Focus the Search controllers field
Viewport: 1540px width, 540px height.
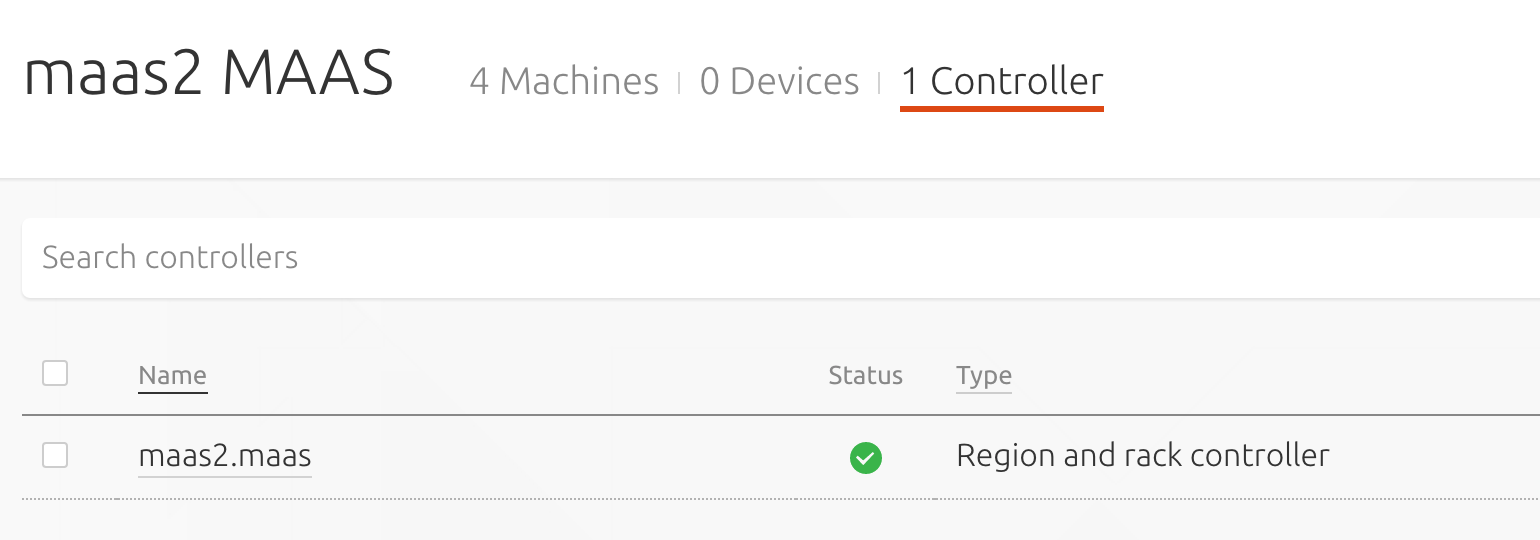[780, 258]
